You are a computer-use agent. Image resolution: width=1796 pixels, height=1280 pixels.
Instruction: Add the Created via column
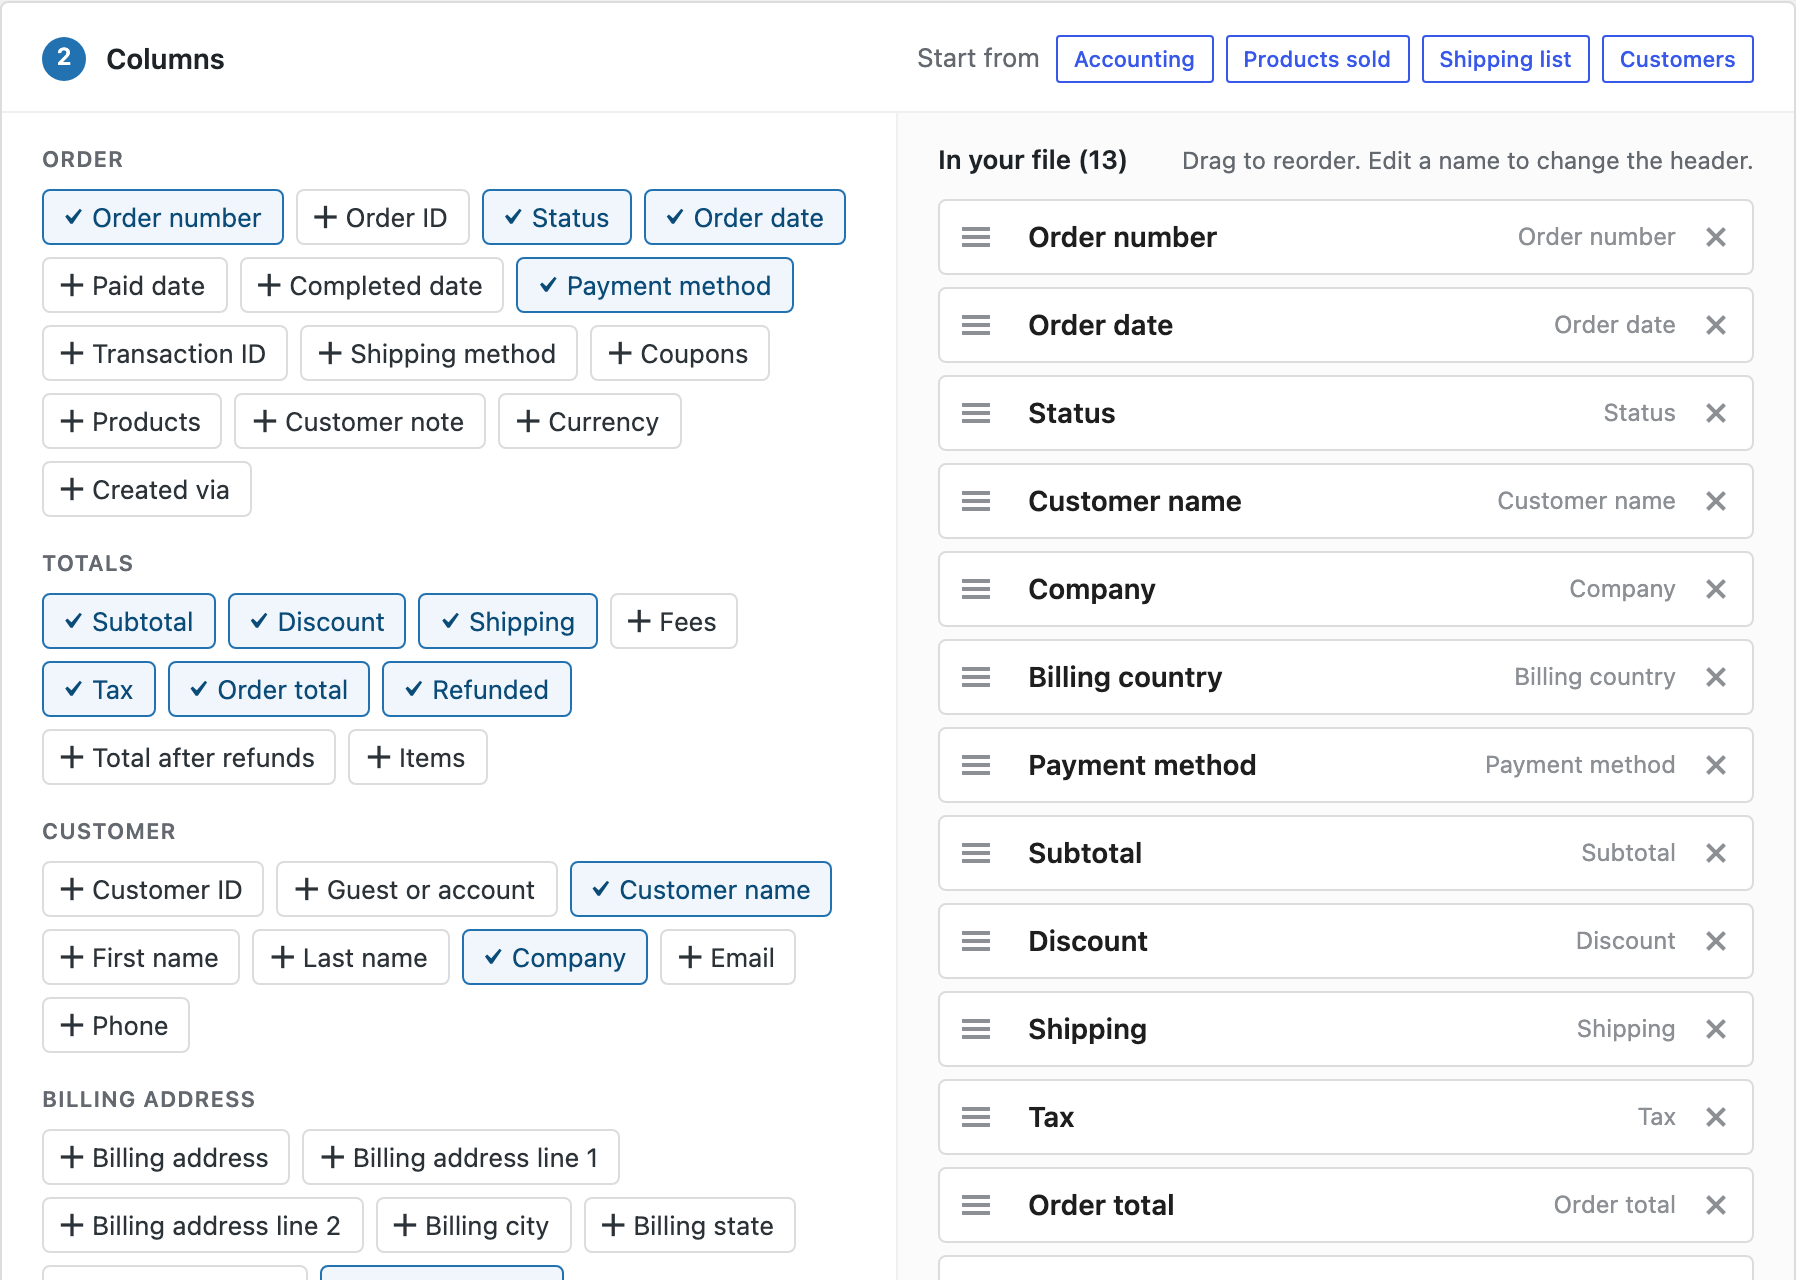[147, 489]
